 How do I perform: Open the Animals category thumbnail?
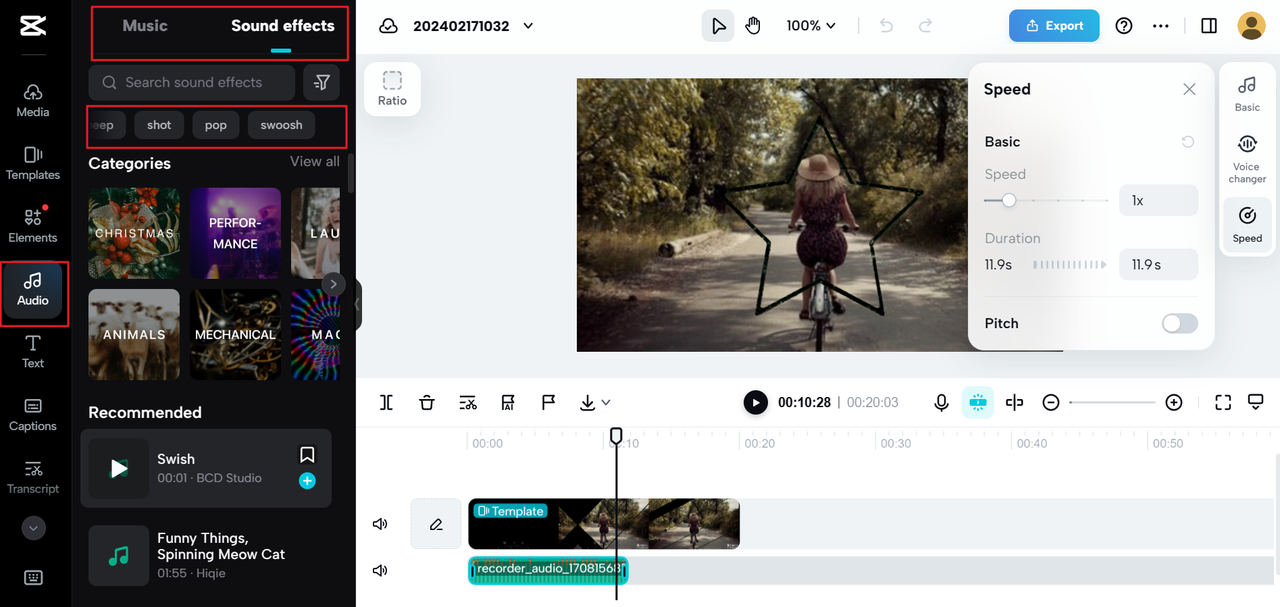[134, 335]
